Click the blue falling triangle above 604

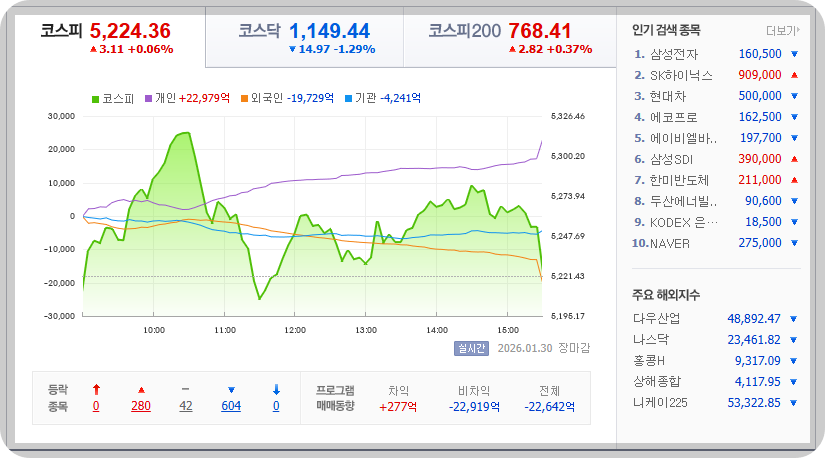pyautogui.click(x=231, y=390)
